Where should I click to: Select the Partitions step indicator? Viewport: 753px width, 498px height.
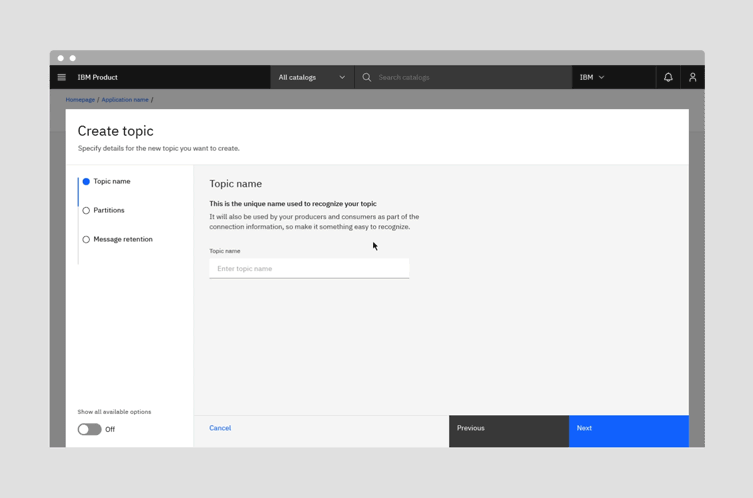[86, 211]
